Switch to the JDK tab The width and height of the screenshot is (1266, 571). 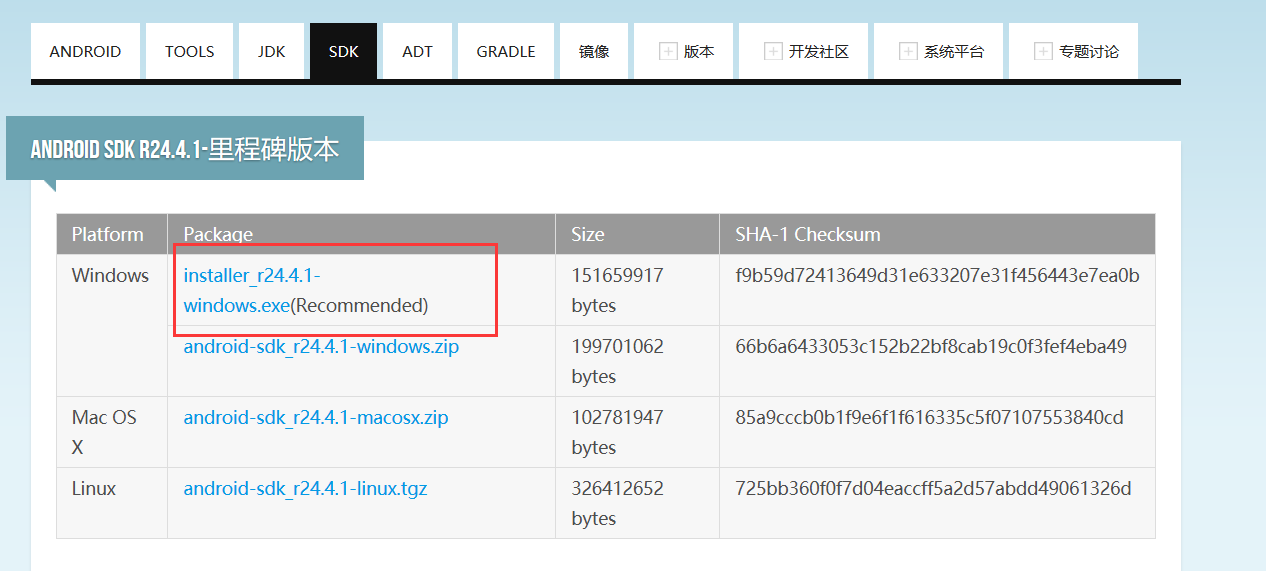pyautogui.click(x=271, y=51)
